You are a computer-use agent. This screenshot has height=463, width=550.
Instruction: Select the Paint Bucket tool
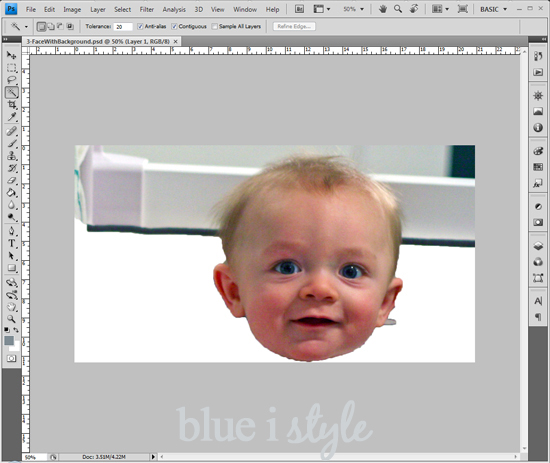click(x=12, y=193)
